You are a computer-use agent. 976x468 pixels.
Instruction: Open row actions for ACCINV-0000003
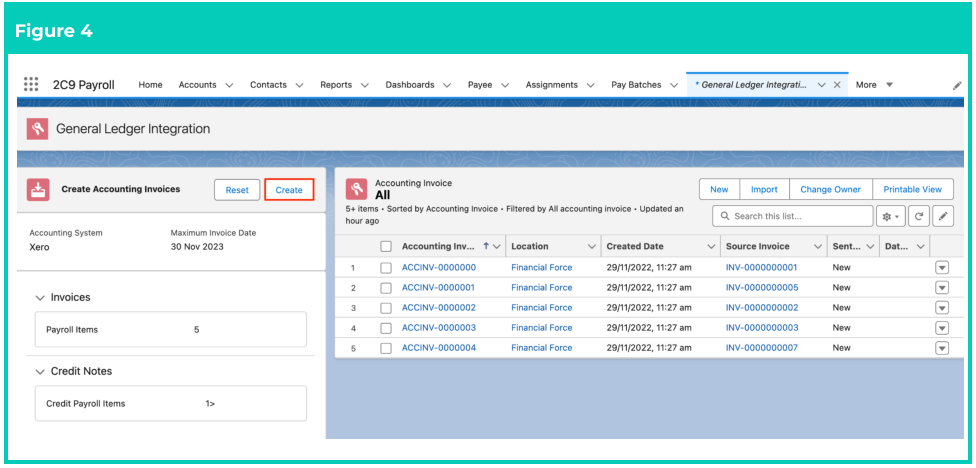click(x=942, y=327)
